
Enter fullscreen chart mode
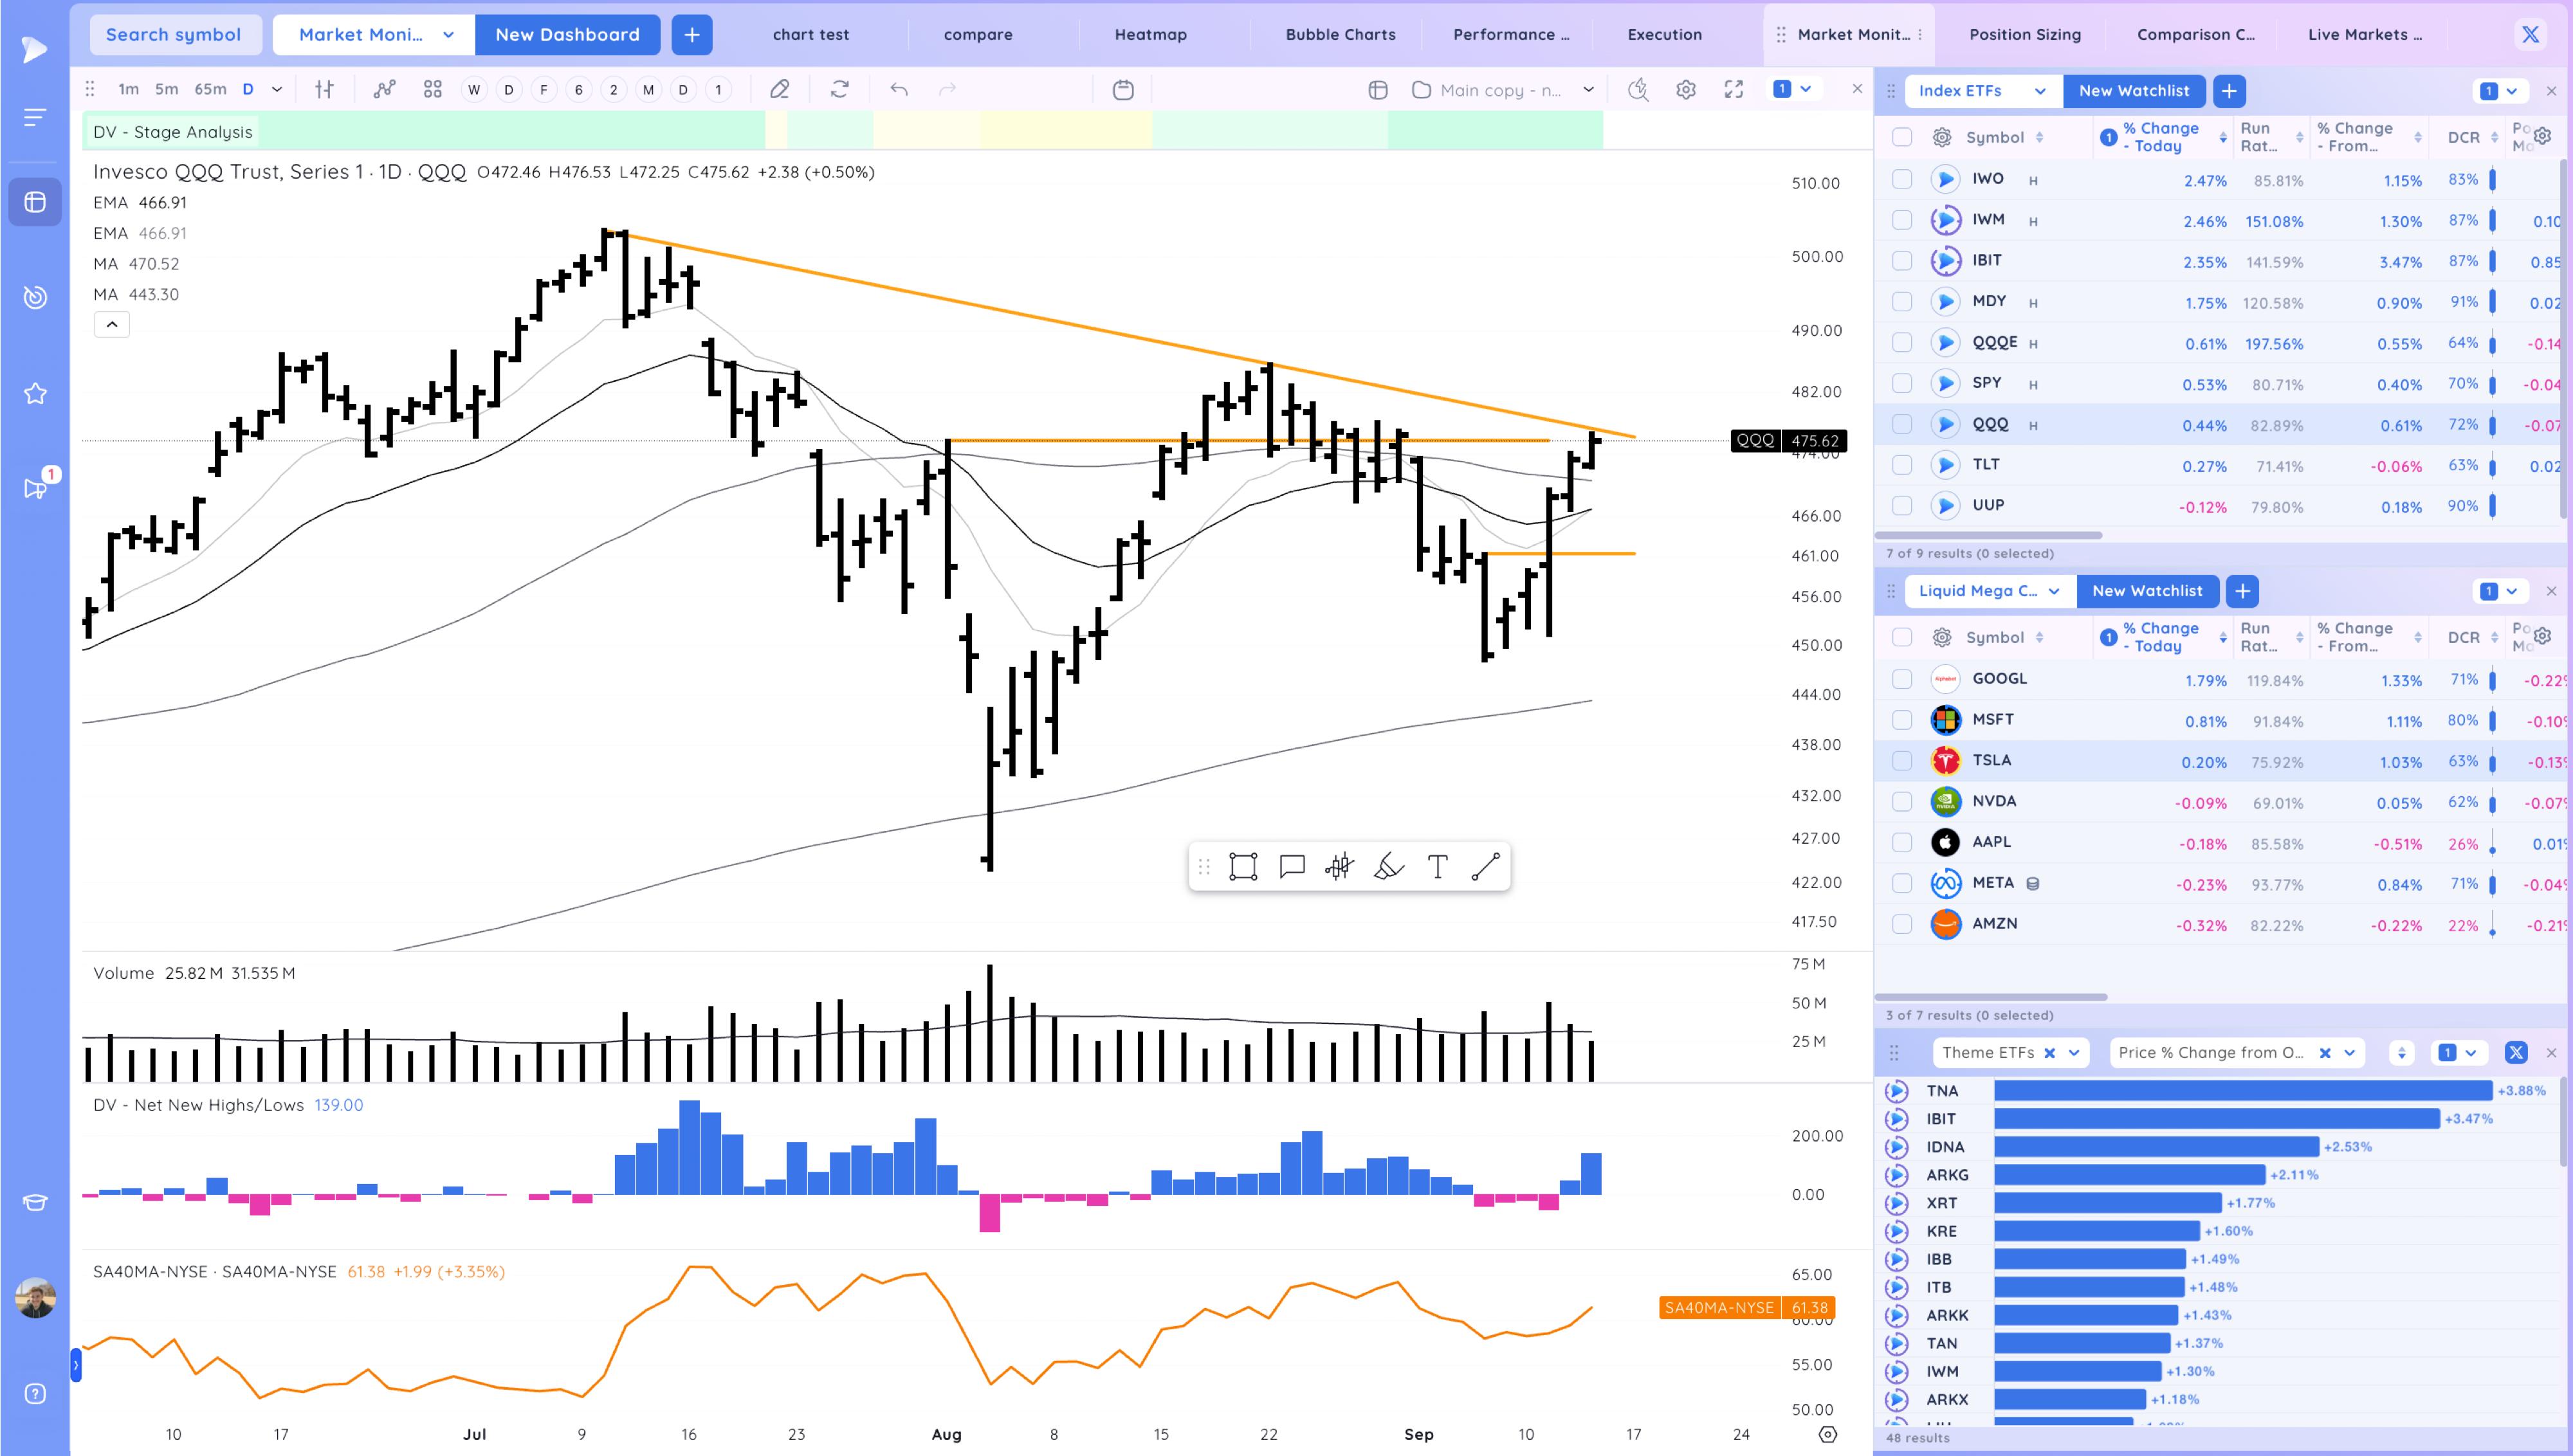click(x=1734, y=90)
